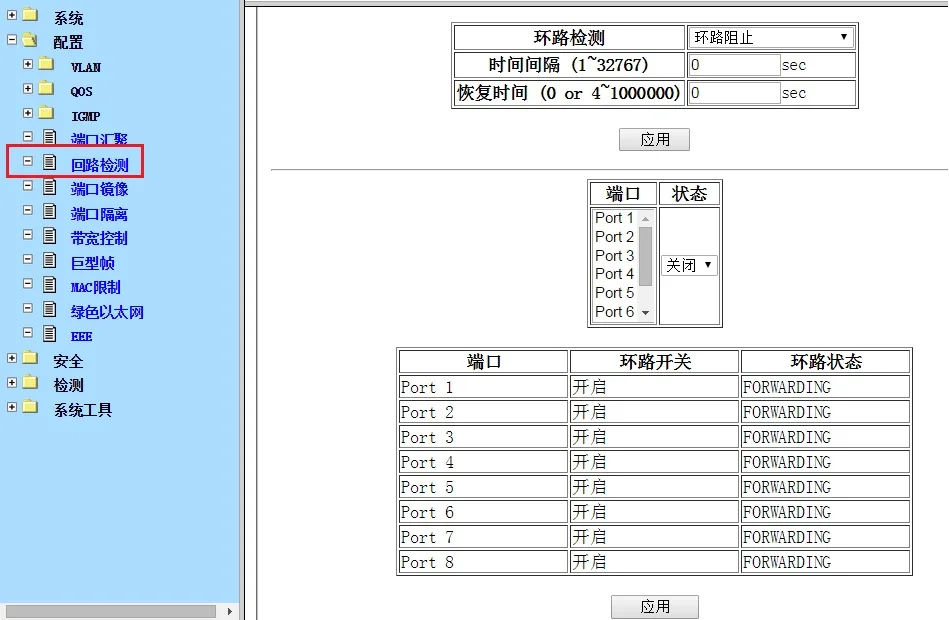This screenshot has width=949, height=620.
Task: Open the MAC限制 page
Action: (x=96, y=287)
